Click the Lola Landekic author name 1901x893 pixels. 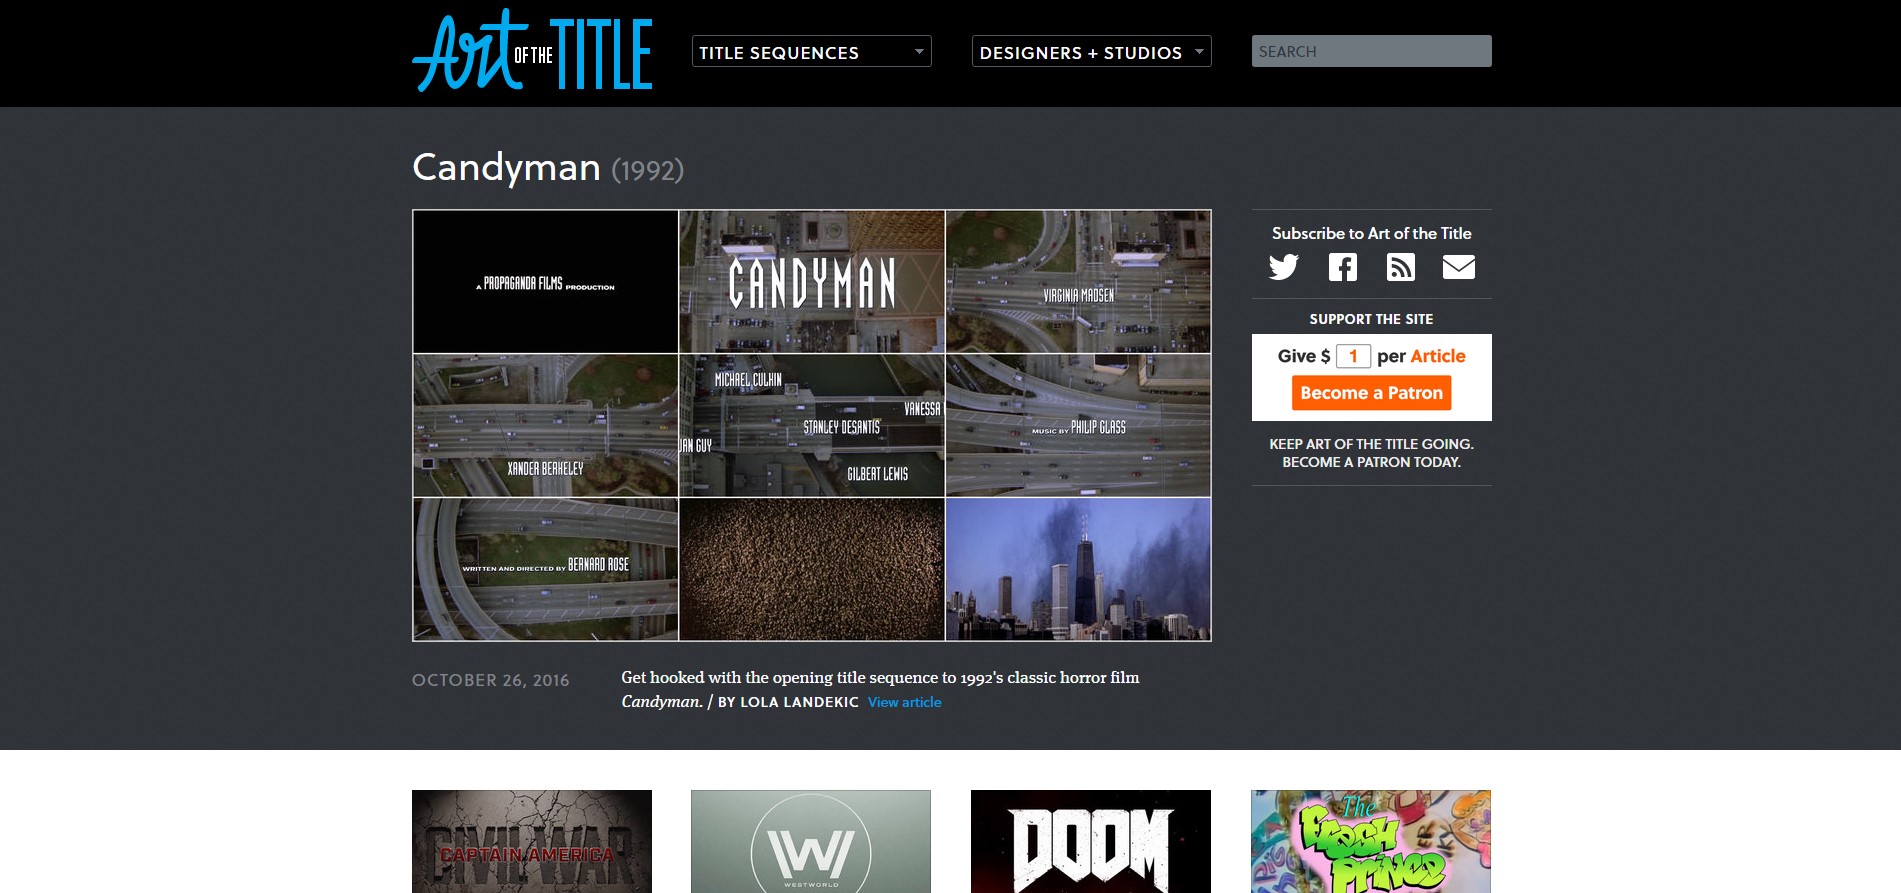(x=799, y=702)
